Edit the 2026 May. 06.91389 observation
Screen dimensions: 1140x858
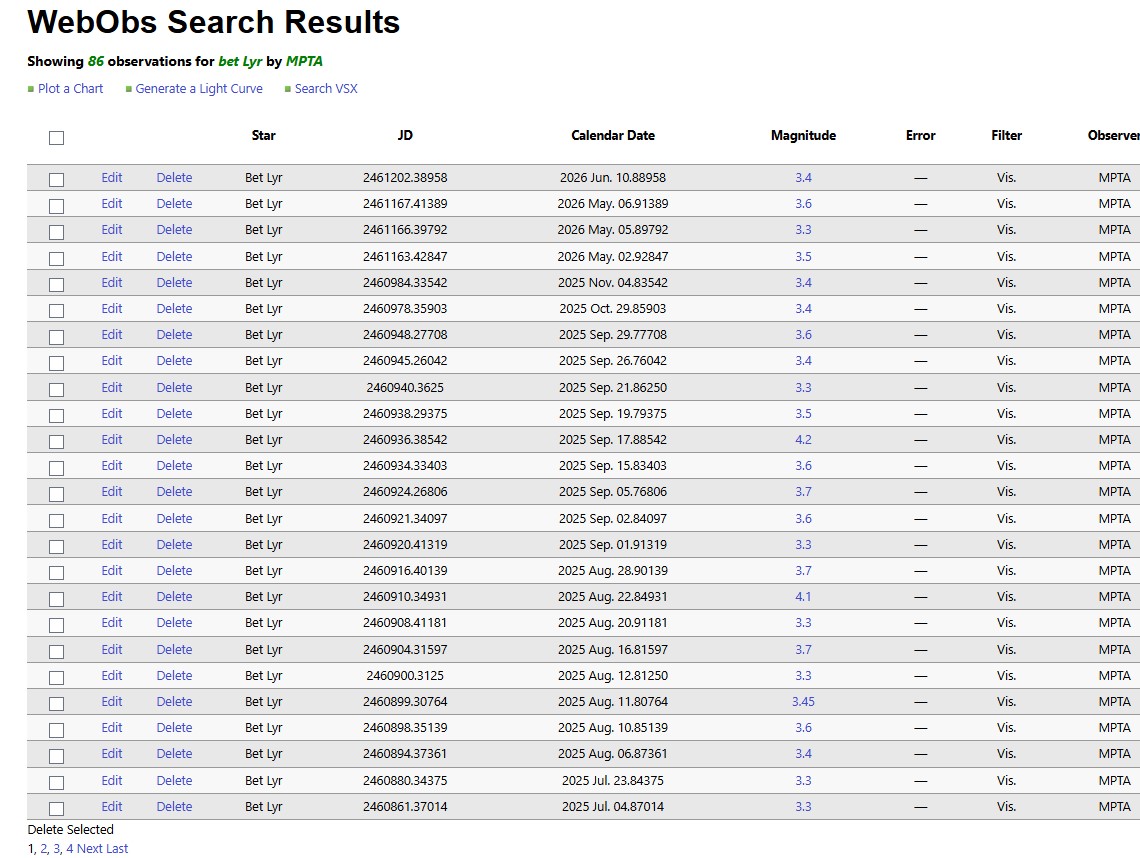(111, 204)
